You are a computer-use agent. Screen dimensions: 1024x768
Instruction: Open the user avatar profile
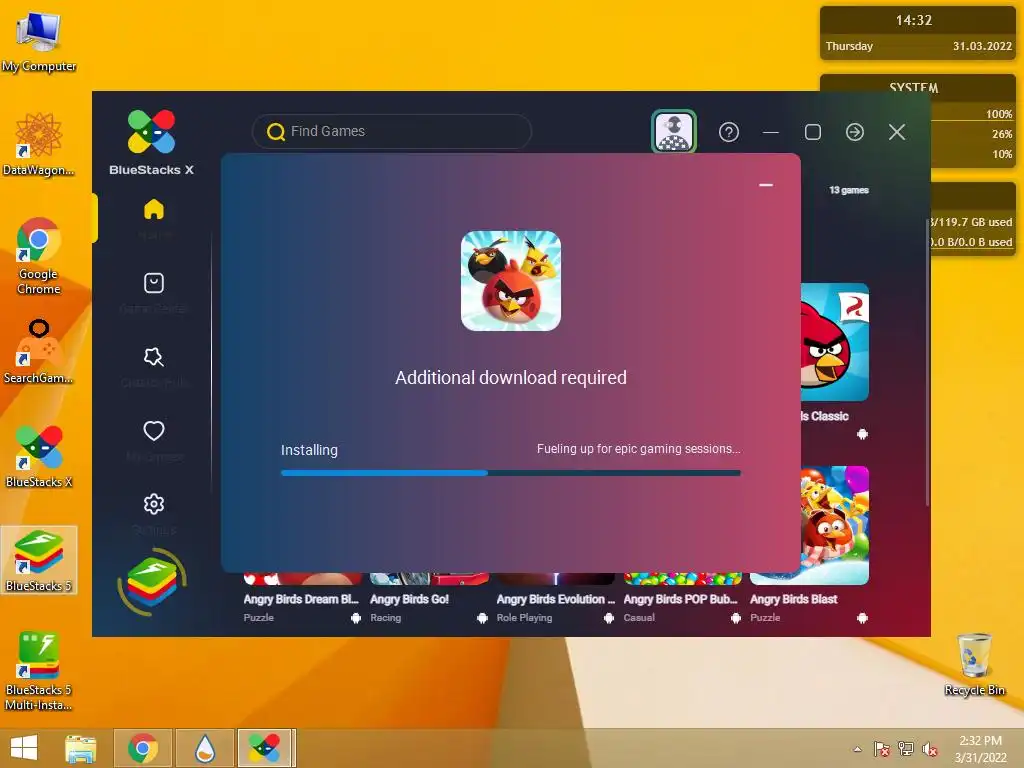tap(674, 132)
